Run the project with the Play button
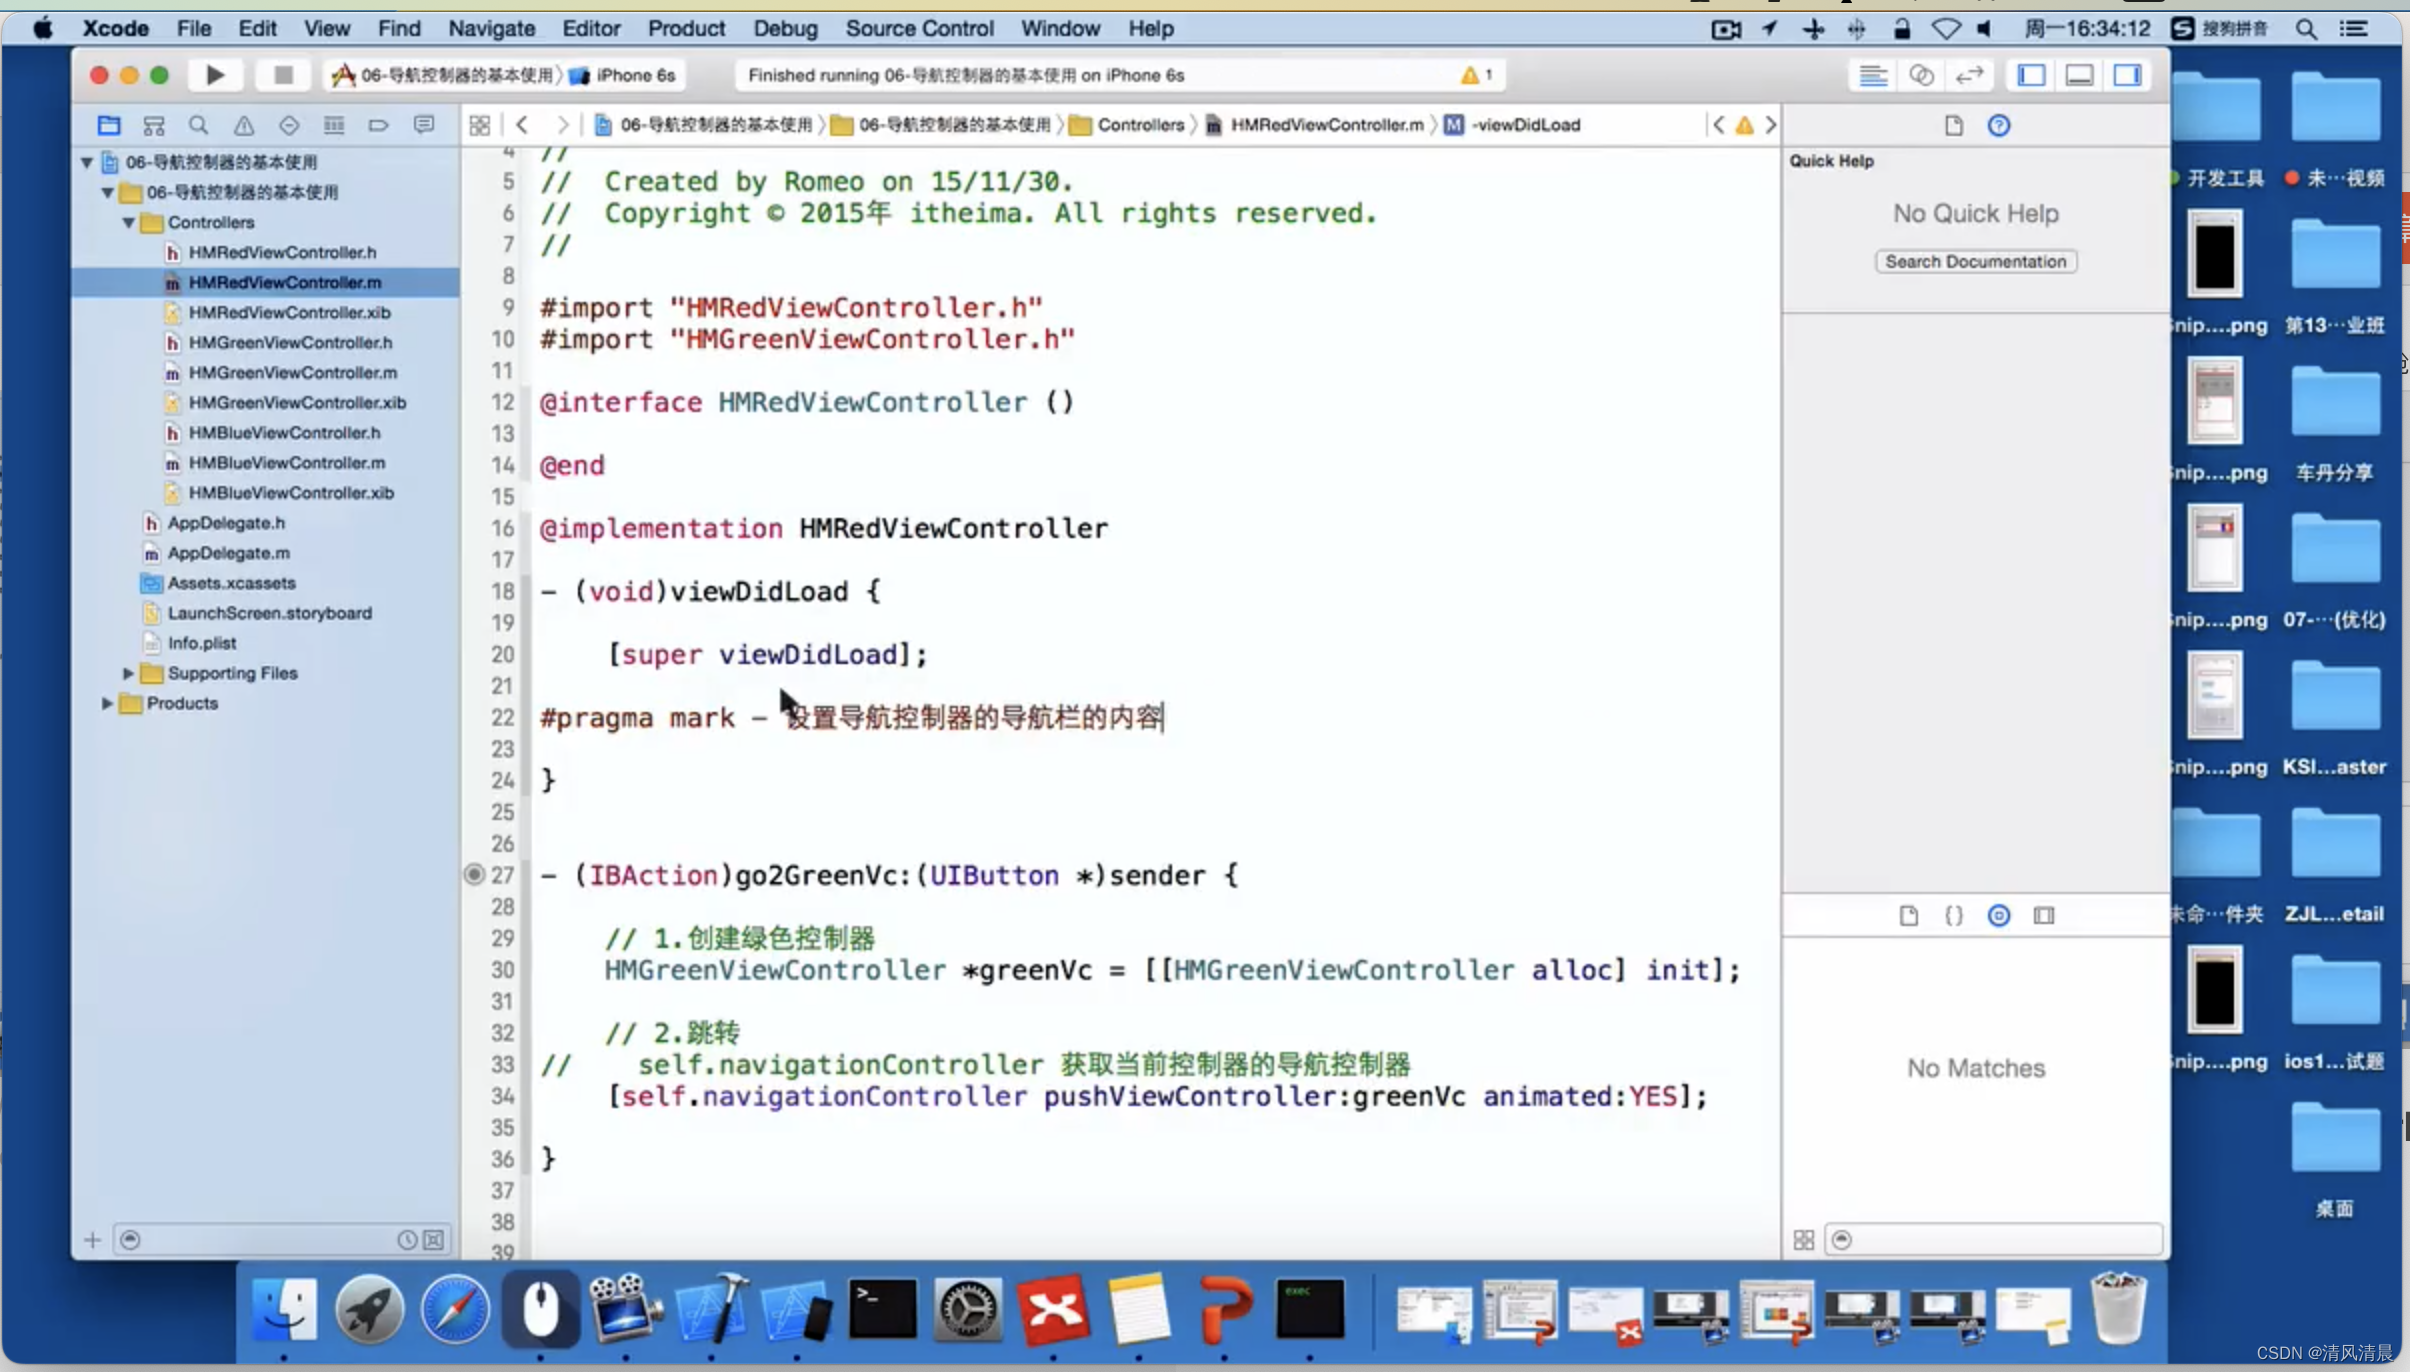2410x1372 pixels. pos(215,75)
